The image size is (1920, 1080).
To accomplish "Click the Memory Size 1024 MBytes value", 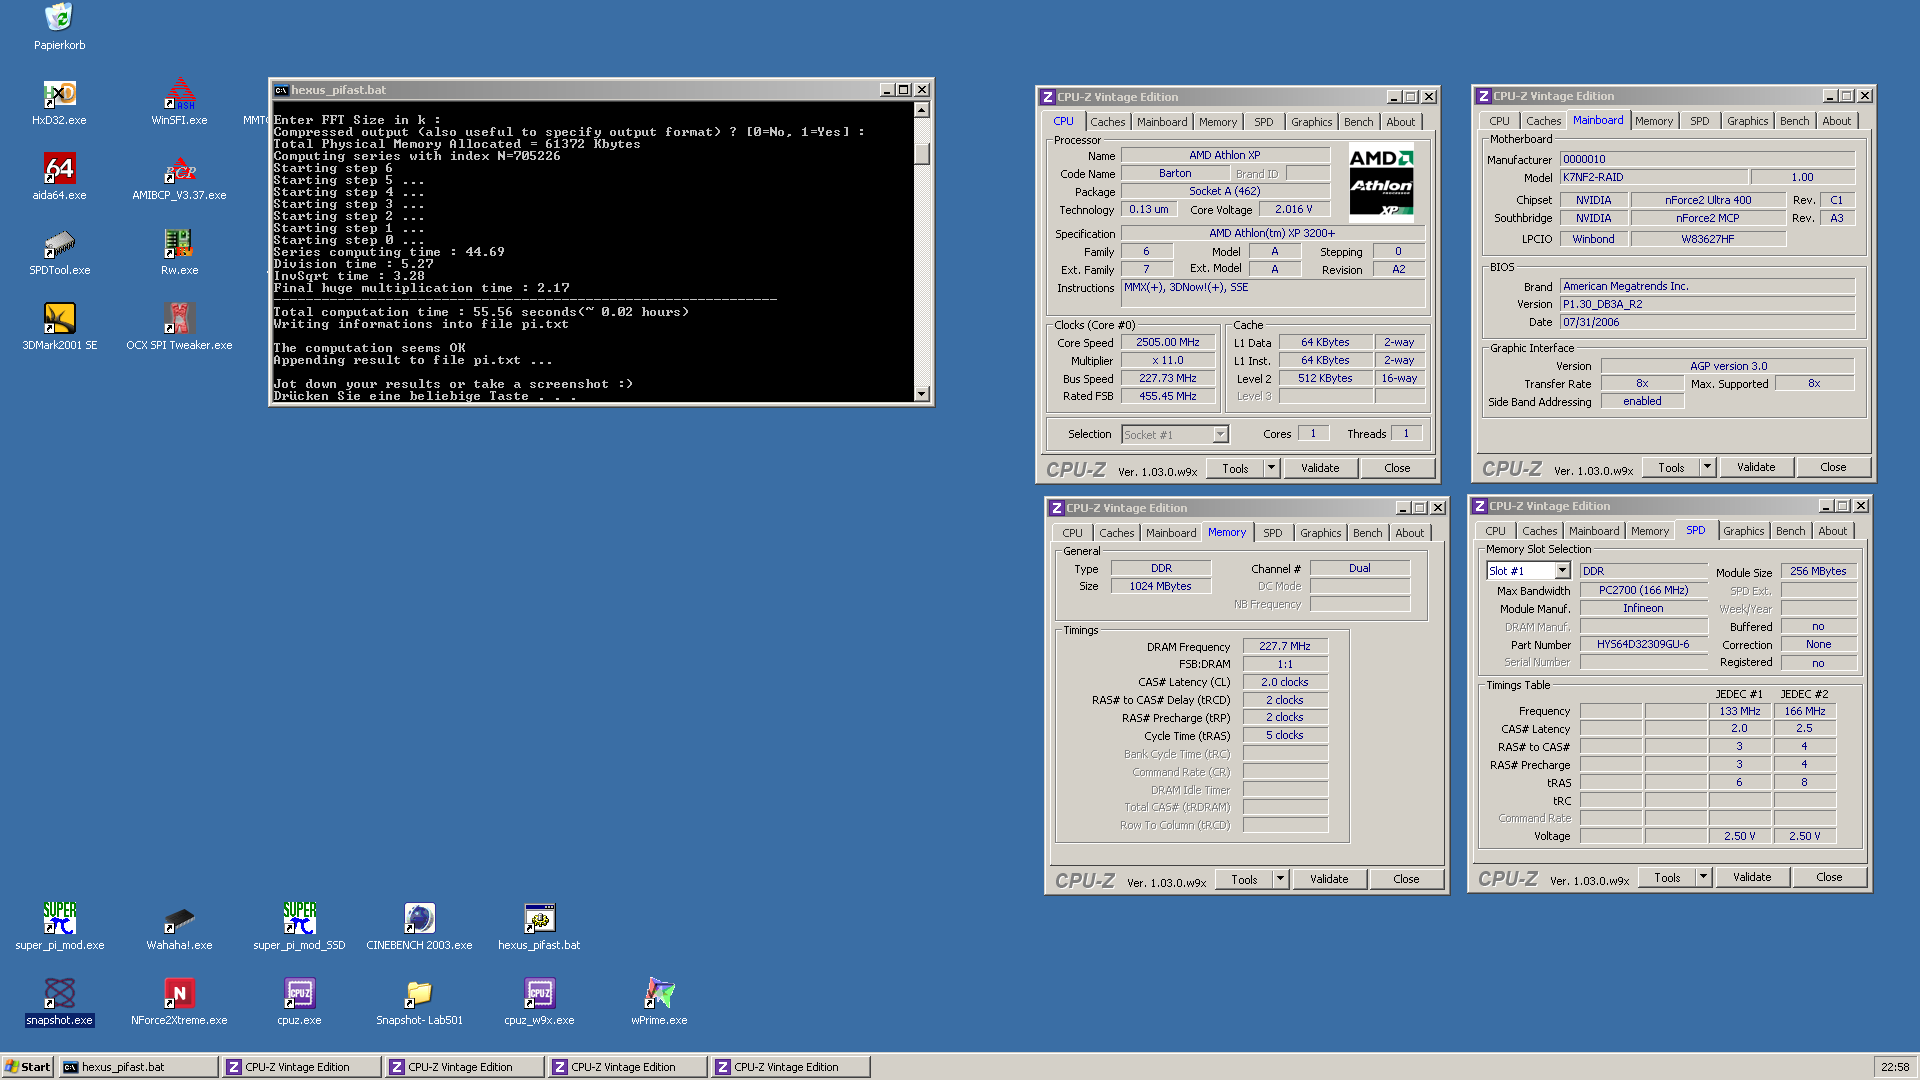I will point(1160,587).
